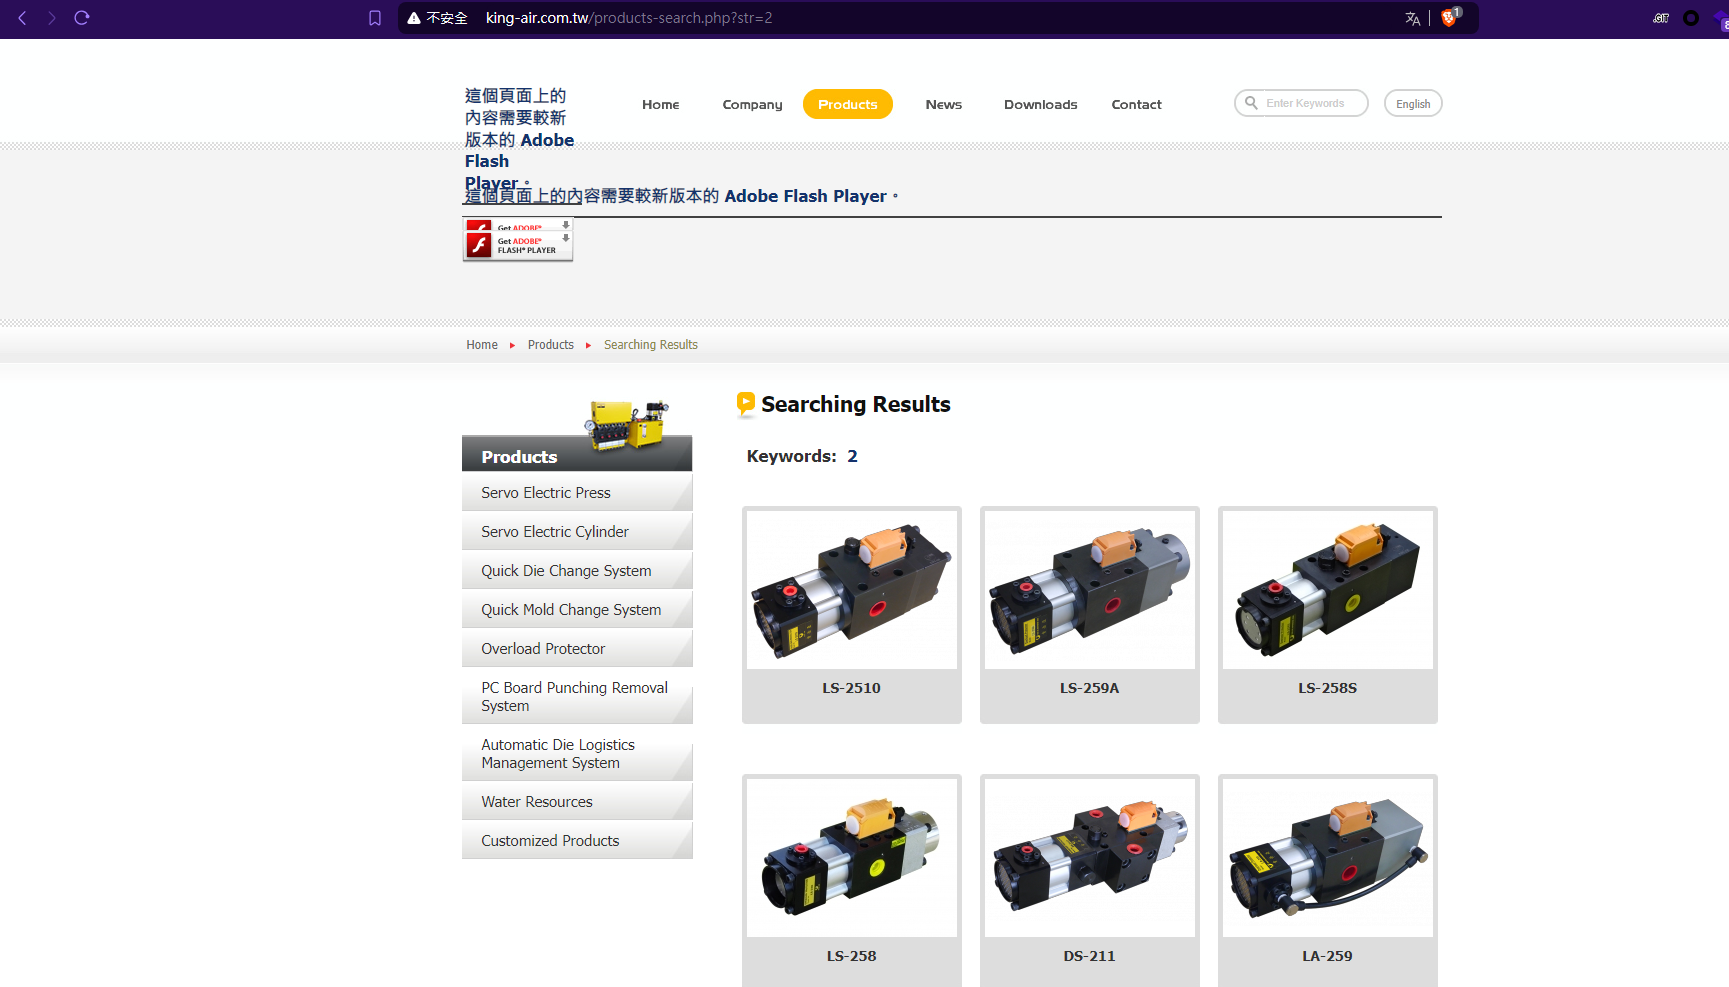Click the LA-259 product name
This screenshot has height=987, width=1729.
coord(1328,956)
